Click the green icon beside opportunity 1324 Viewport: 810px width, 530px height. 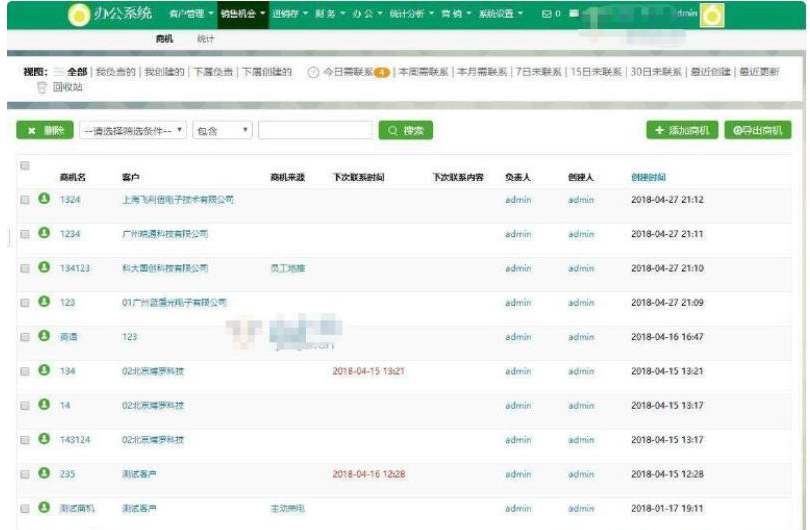pos(44,199)
